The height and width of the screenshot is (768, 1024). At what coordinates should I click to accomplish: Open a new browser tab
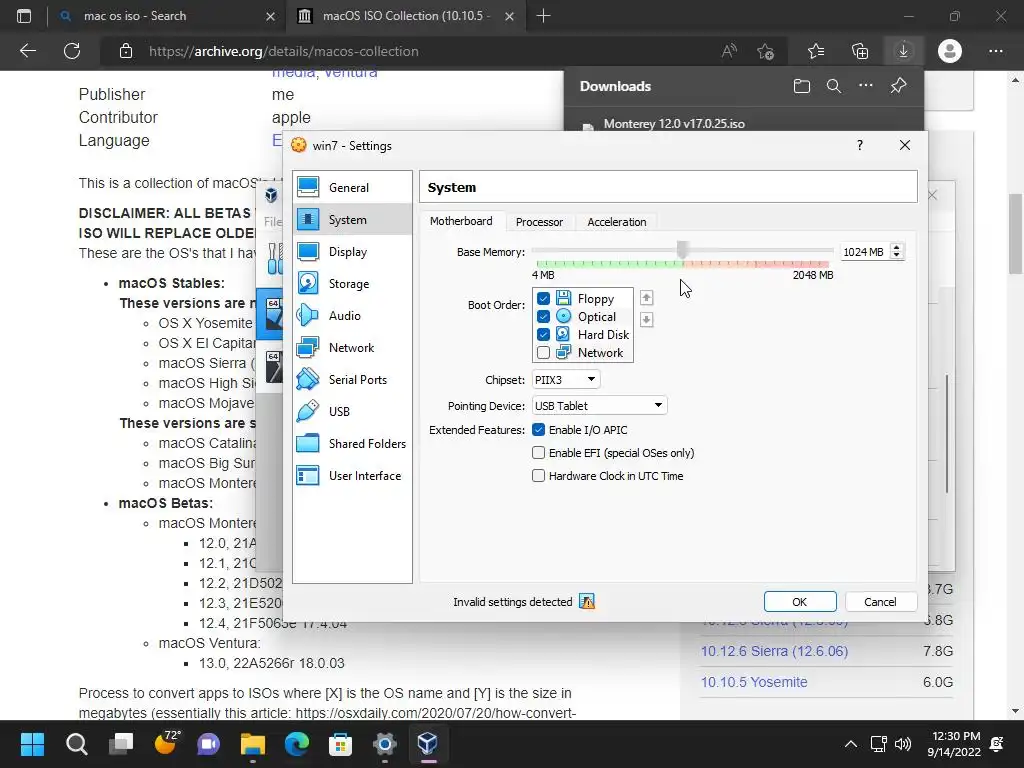(x=543, y=16)
